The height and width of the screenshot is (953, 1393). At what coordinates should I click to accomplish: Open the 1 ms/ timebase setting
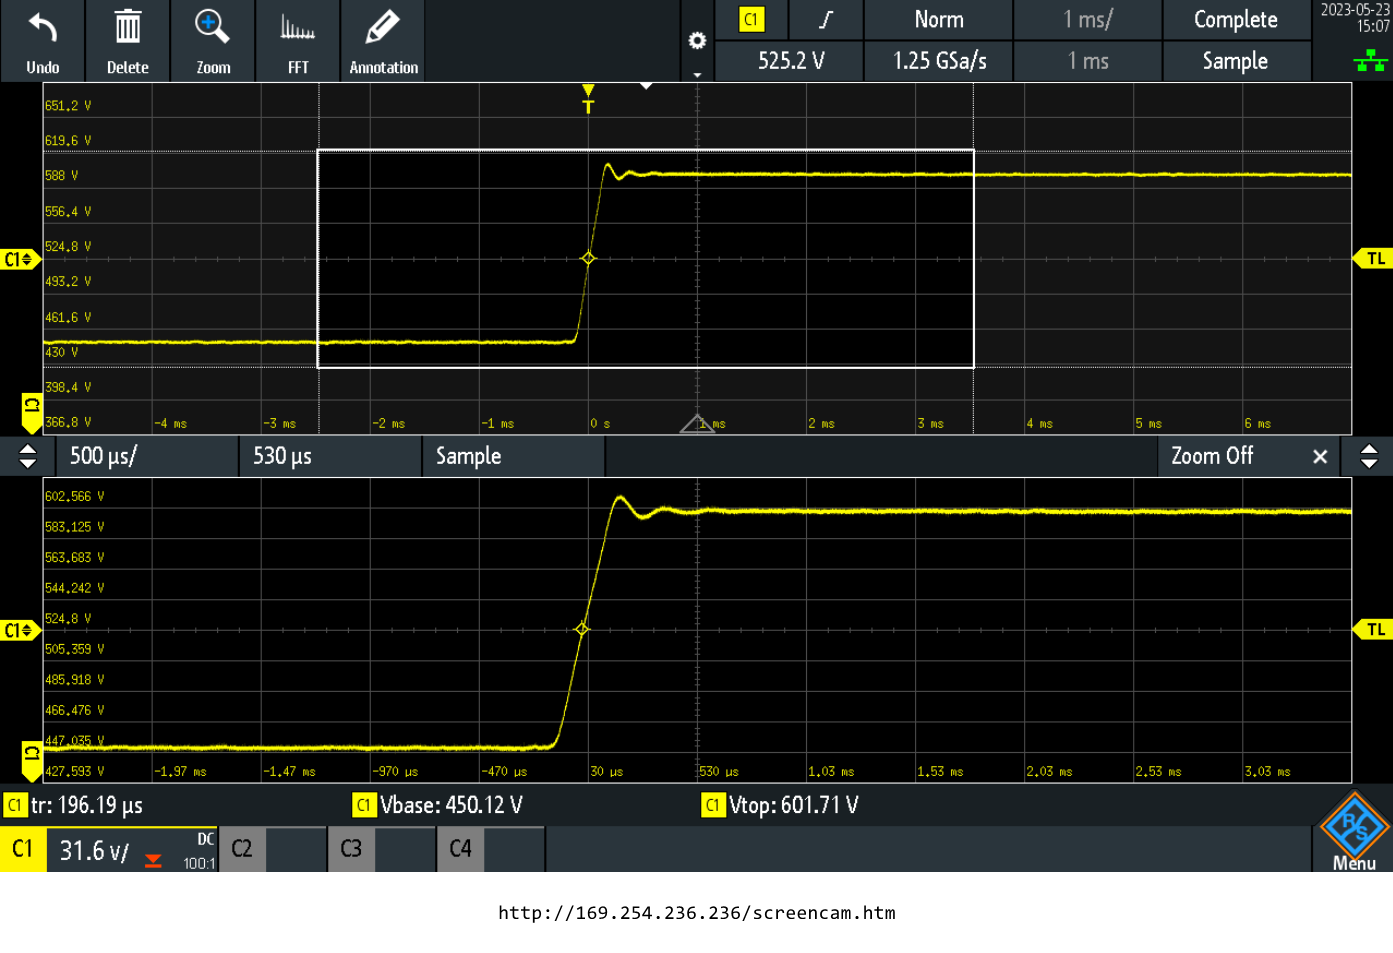(1087, 20)
